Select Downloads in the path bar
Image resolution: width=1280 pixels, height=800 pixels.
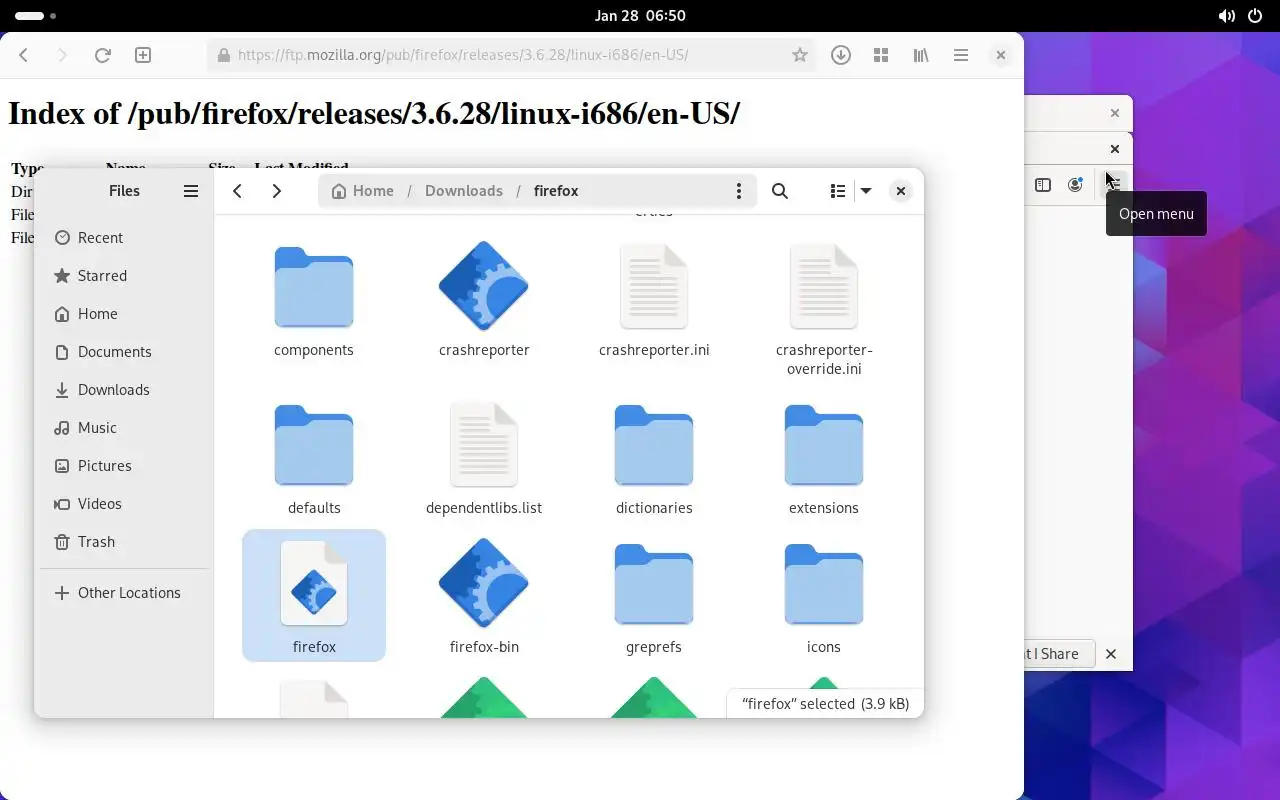464,191
